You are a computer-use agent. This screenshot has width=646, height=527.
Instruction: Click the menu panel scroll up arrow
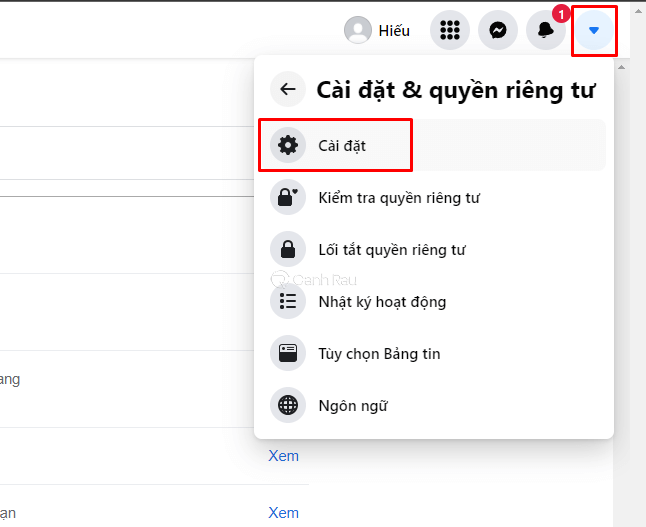pyautogui.click(x=621, y=67)
